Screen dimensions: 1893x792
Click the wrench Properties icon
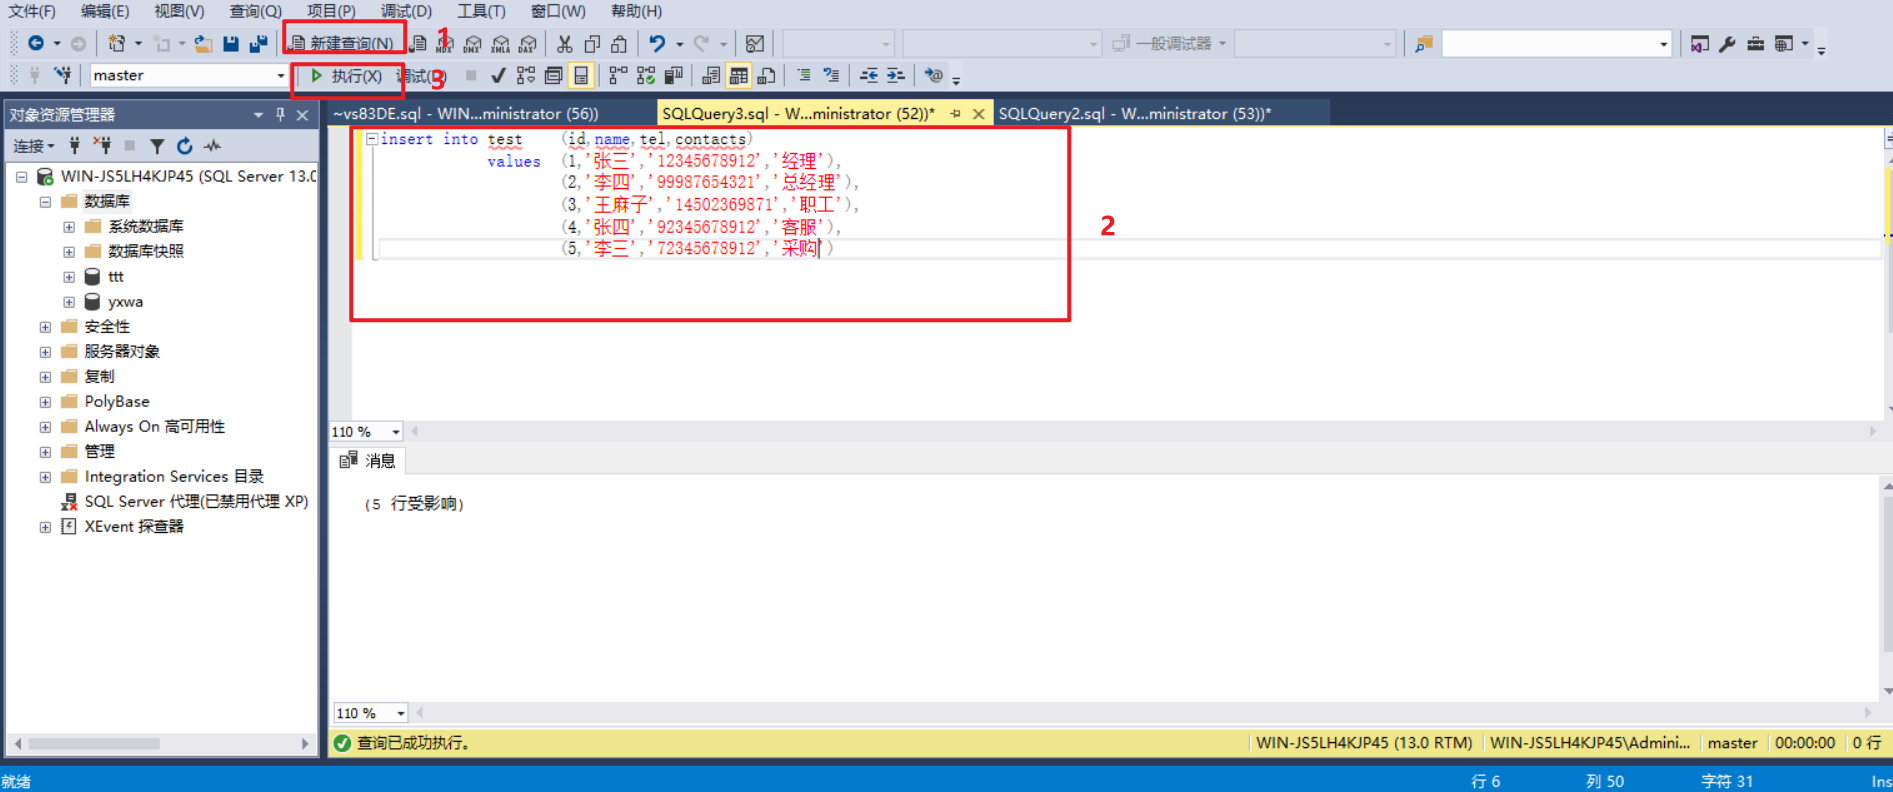click(x=1727, y=44)
